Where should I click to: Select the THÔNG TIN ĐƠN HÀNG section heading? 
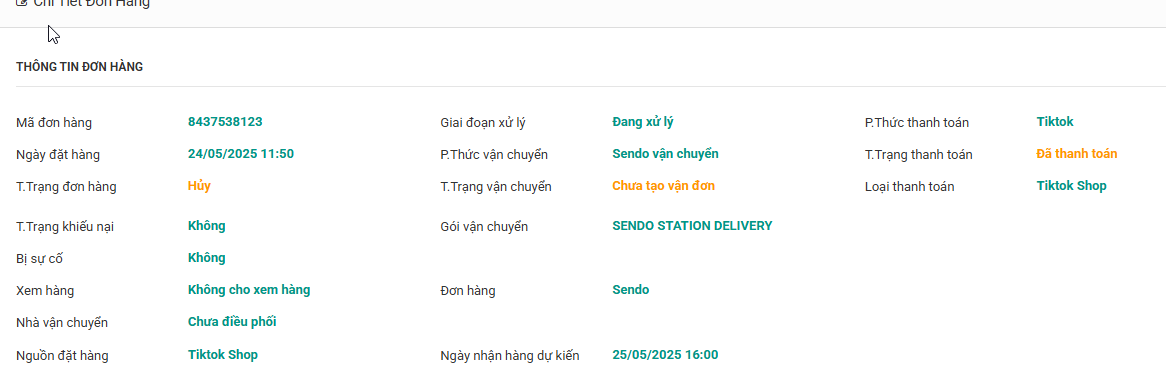point(80,67)
